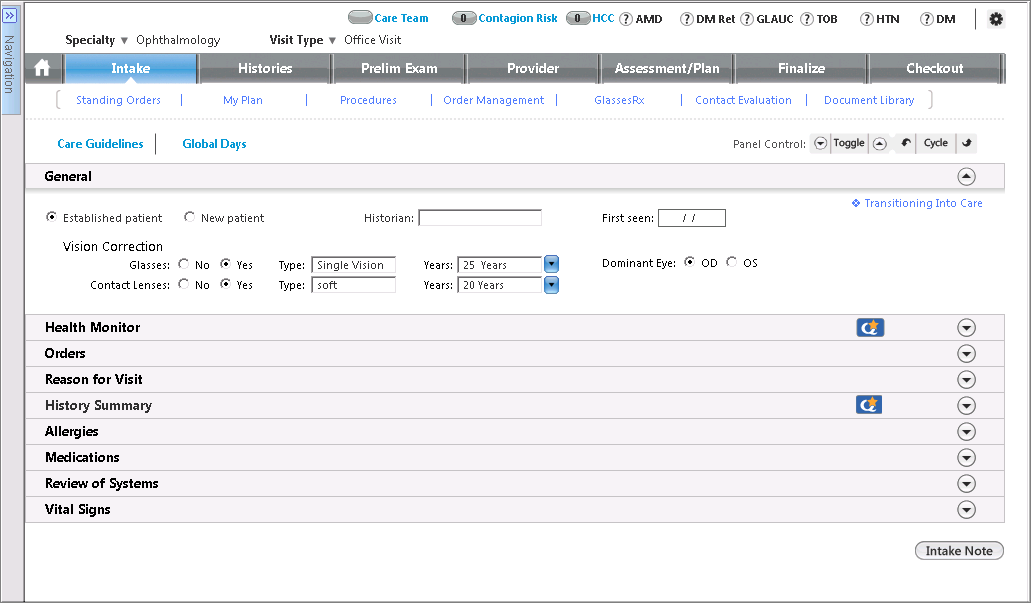Open Standing Orders link
The image size is (1031, 603).
pos(118,100)
